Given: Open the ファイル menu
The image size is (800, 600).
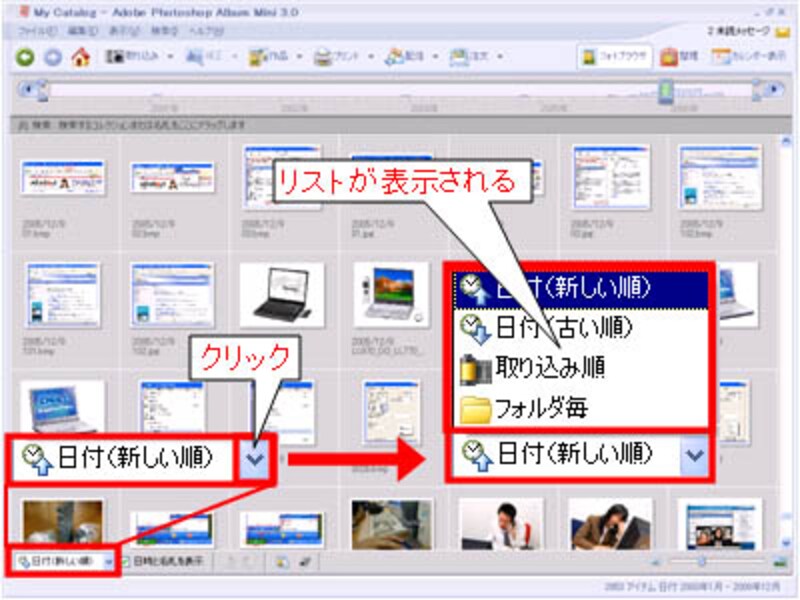Looking at the screenshot, I should pos(37,31).
